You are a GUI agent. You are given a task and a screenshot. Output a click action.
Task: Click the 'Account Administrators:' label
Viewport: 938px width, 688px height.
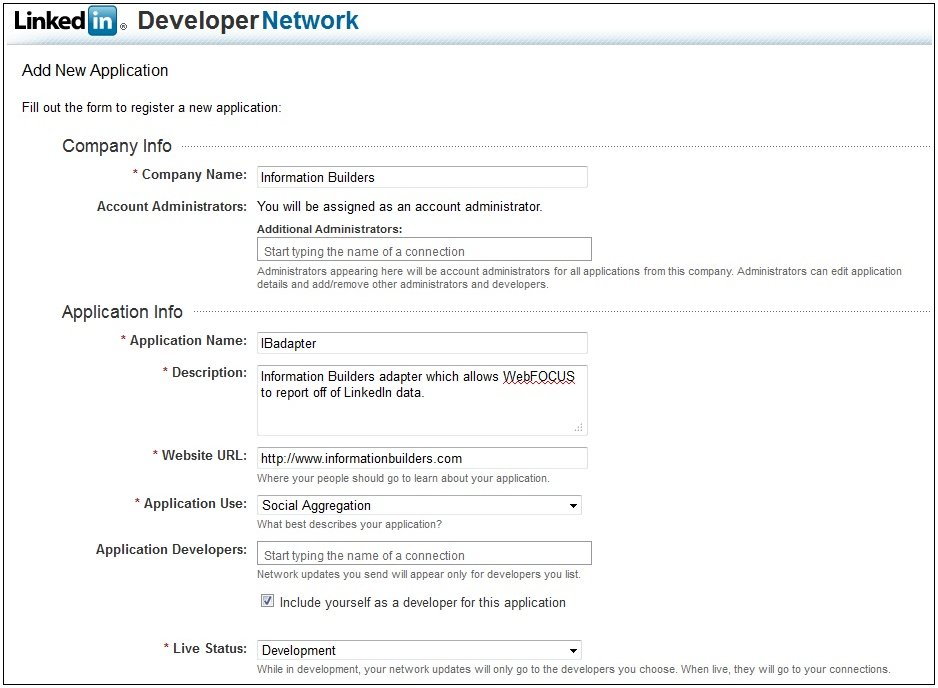[x=172, y=206]
